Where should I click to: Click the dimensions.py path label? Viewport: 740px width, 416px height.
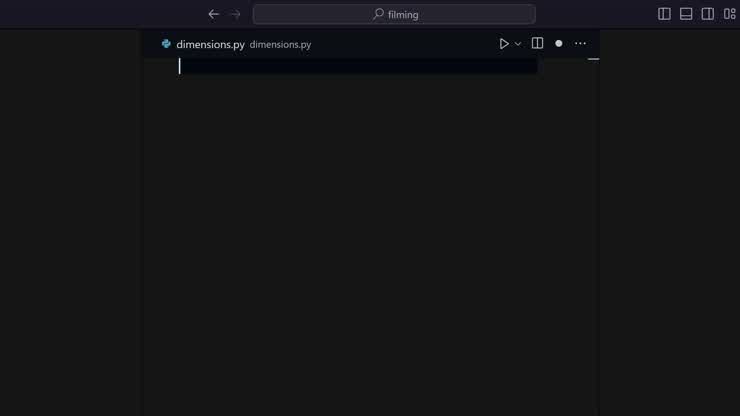280,44
